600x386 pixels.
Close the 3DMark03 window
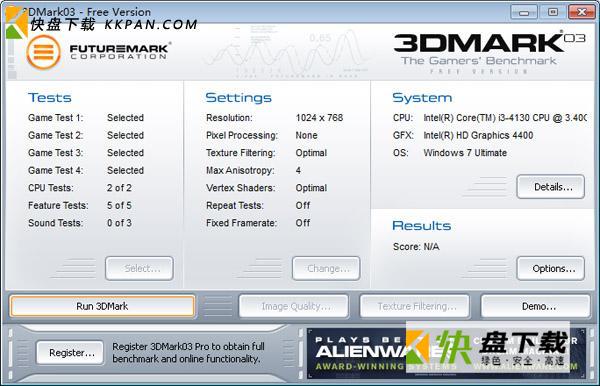582,12
